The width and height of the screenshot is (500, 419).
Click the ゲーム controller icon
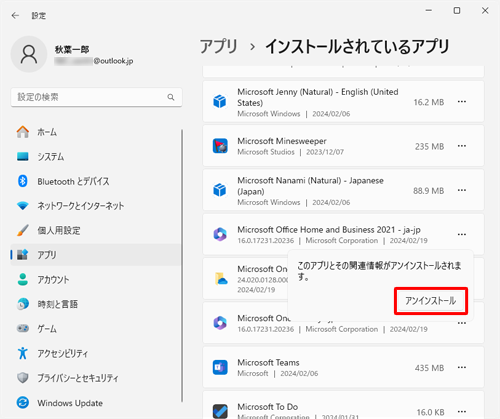pos(23,328)
